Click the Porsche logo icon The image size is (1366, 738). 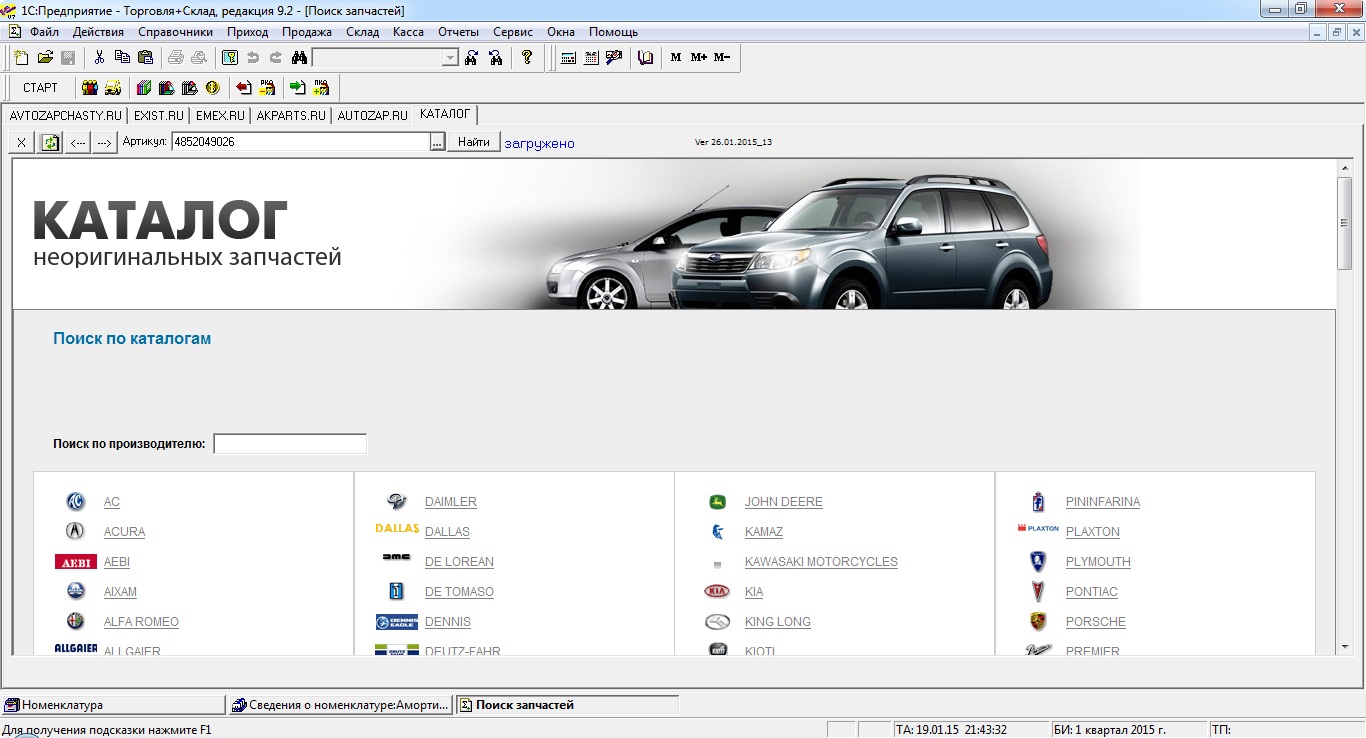pos(1039,622)
